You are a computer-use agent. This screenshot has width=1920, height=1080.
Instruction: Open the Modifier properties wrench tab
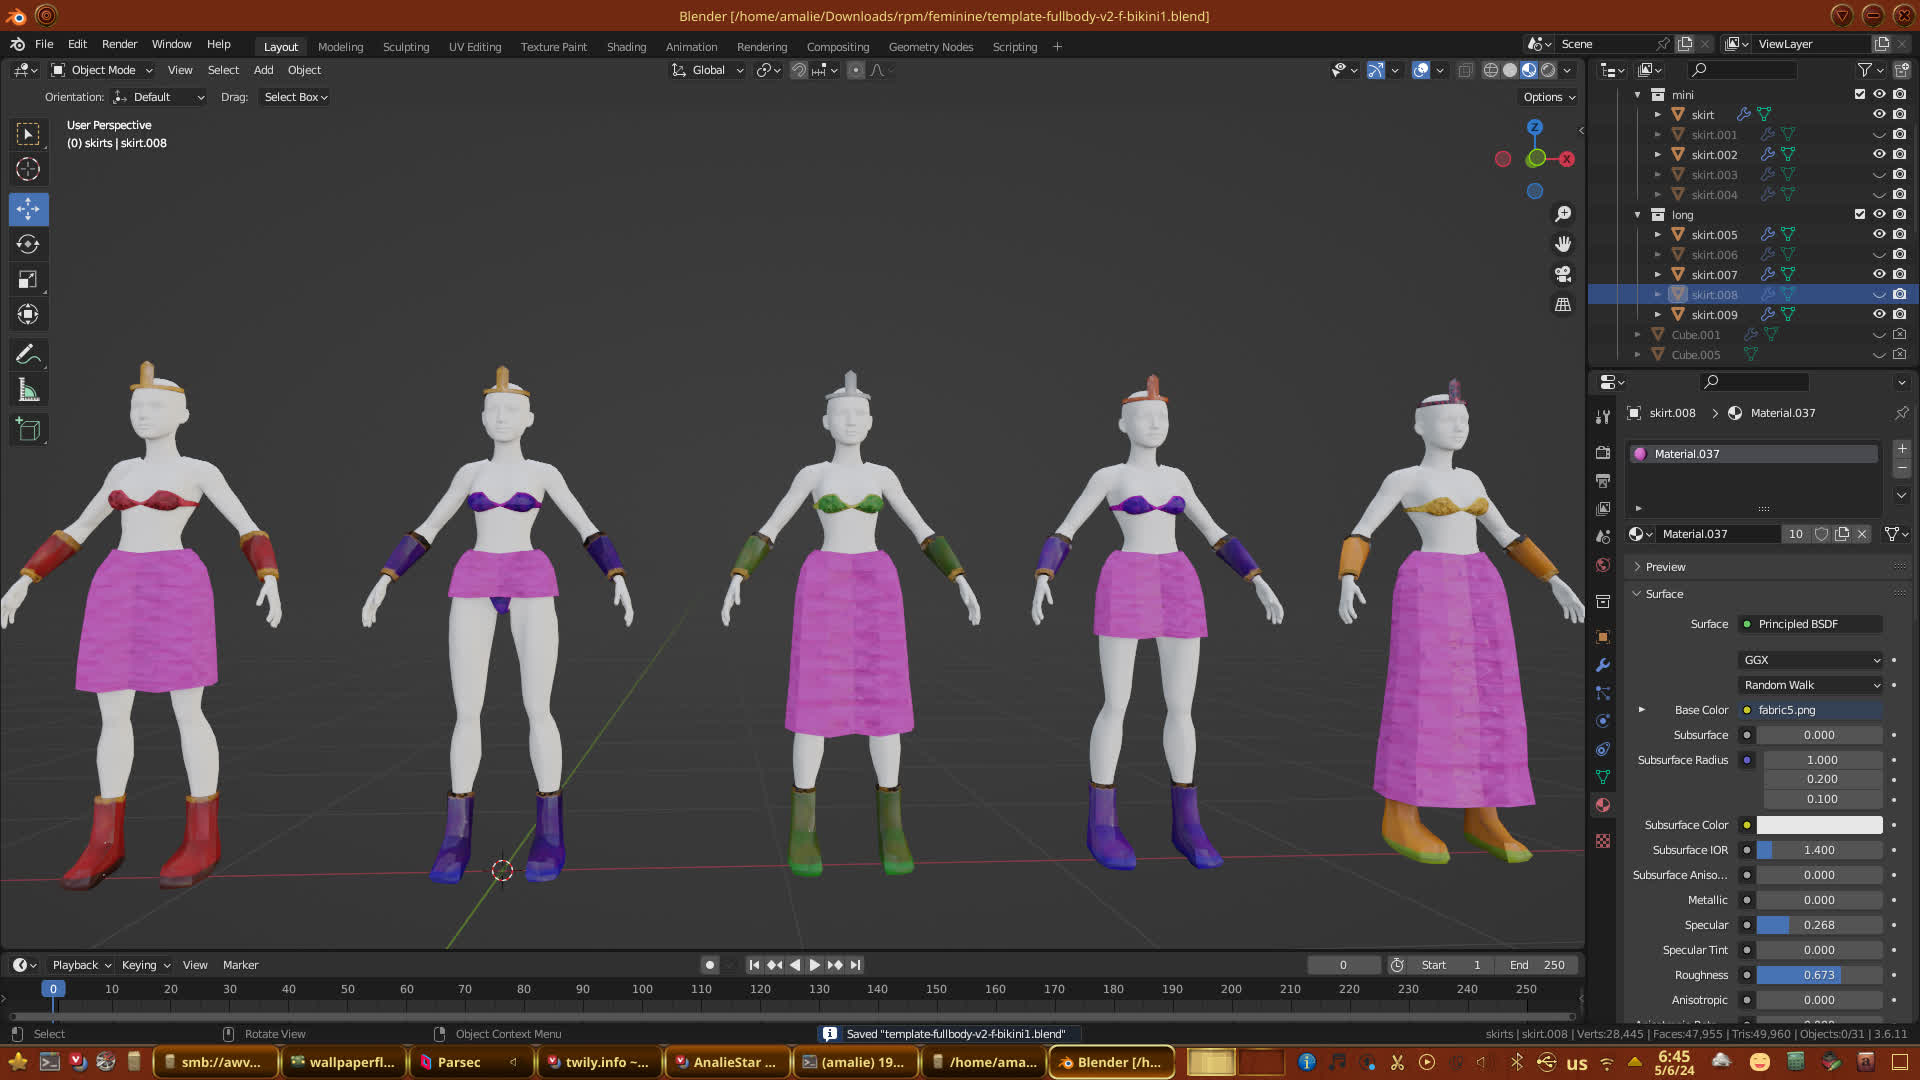click(x=1603, y=665)
